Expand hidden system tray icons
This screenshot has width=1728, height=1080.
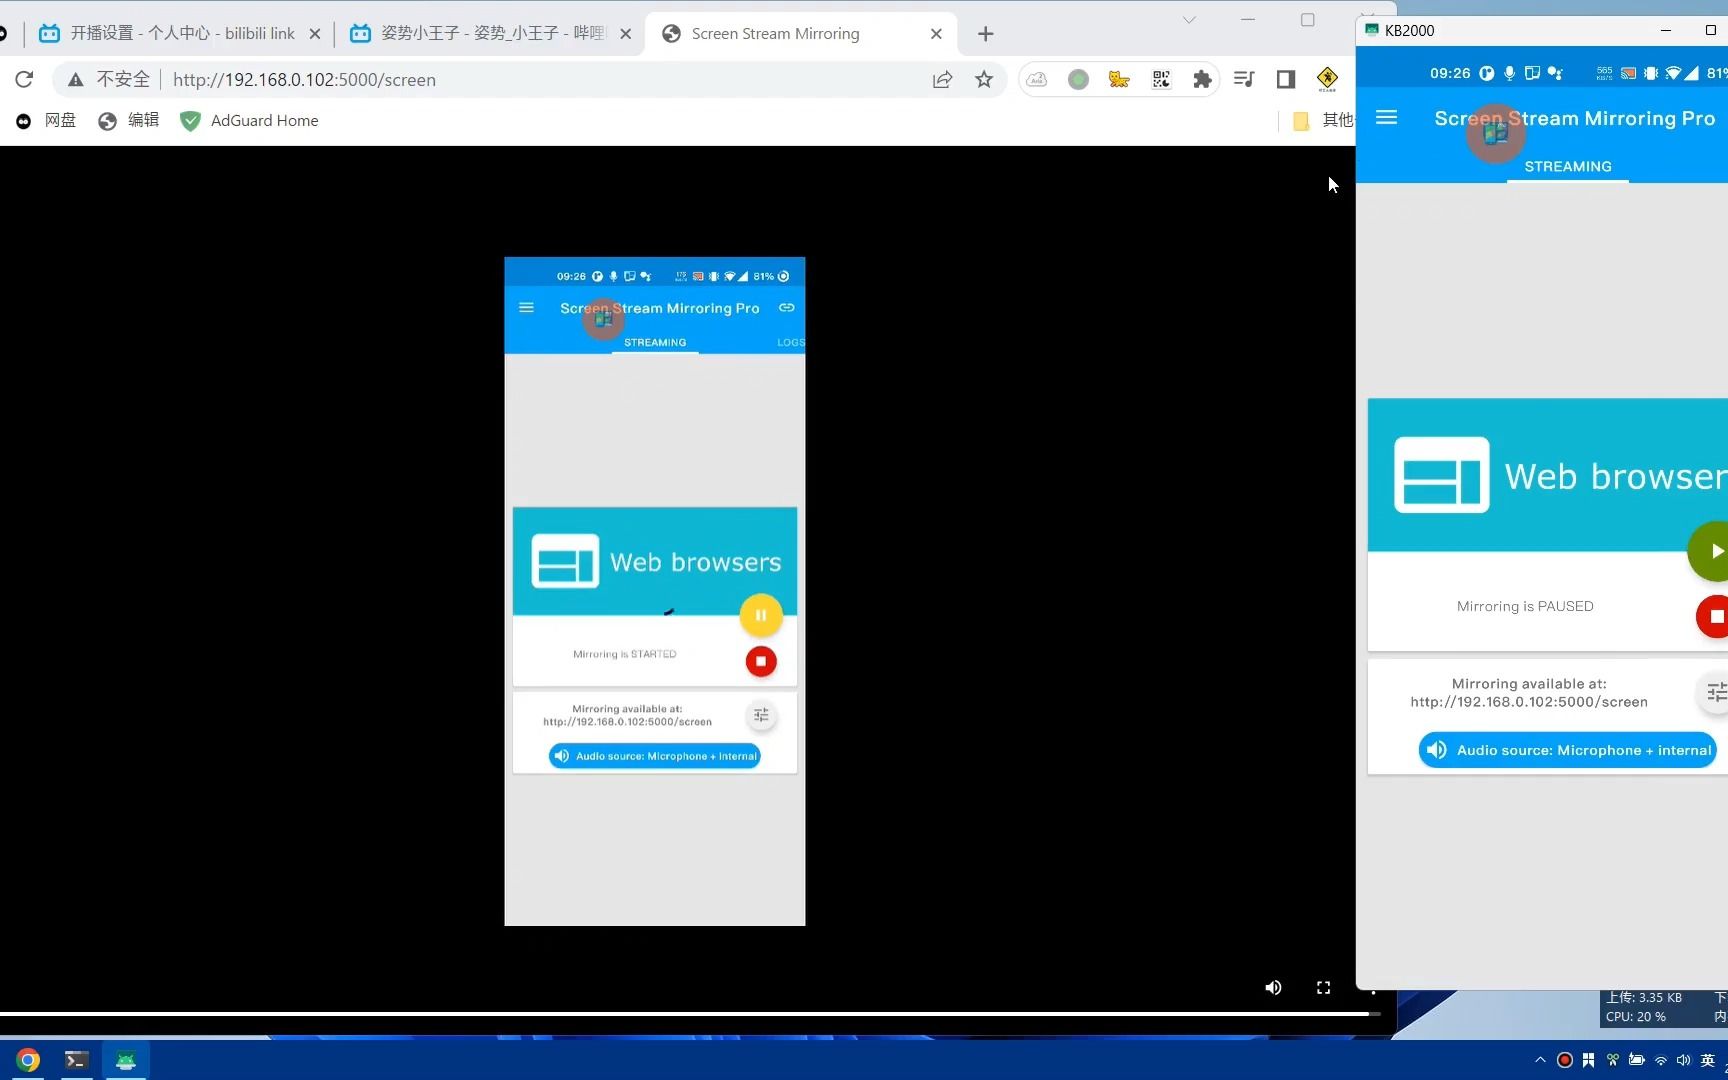1540,1060
